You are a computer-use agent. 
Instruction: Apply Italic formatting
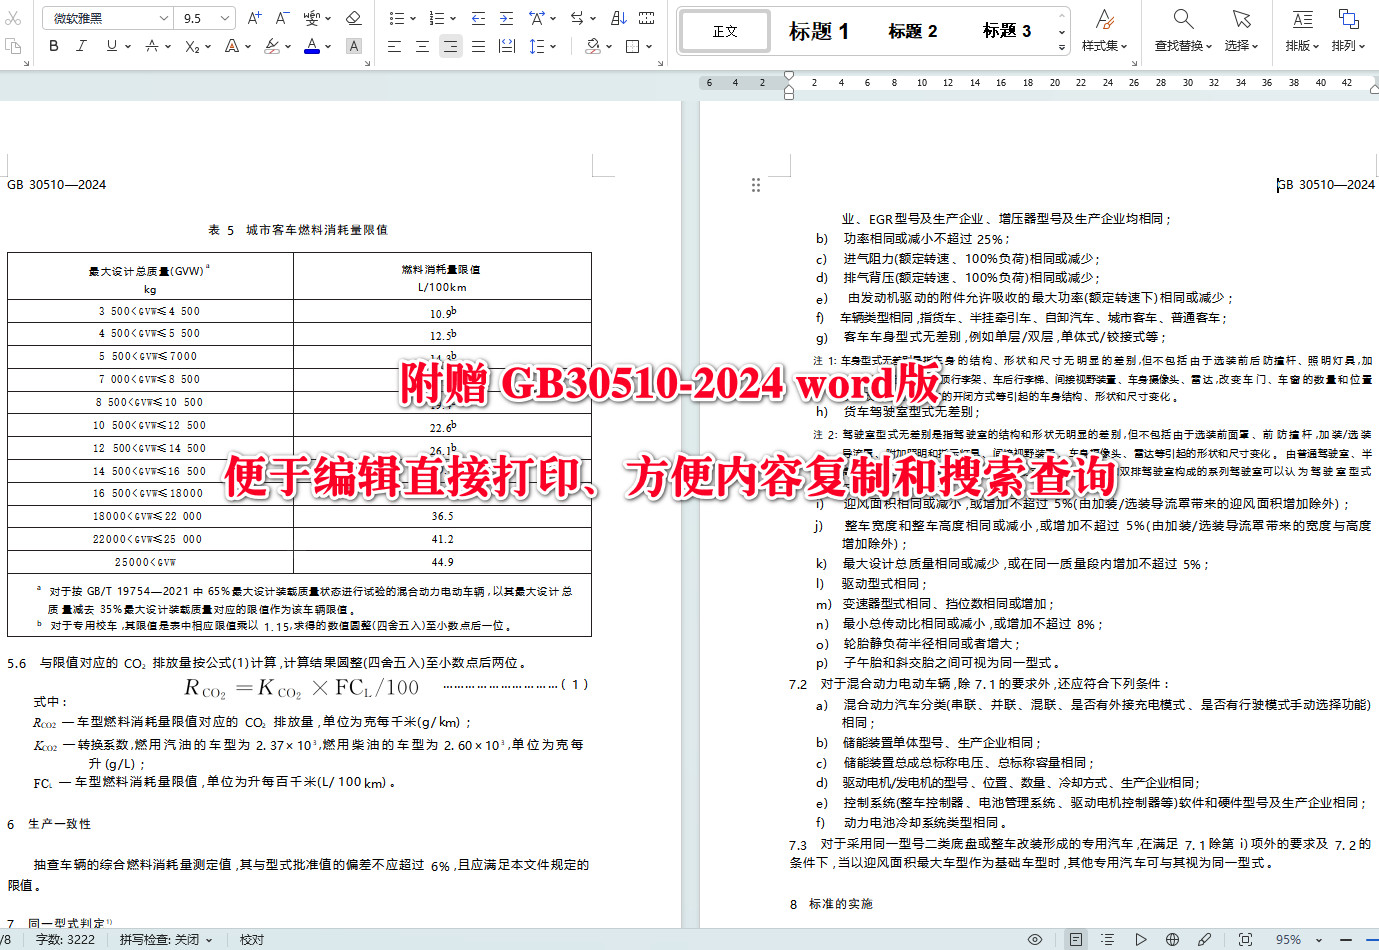(x=82, y=46)
